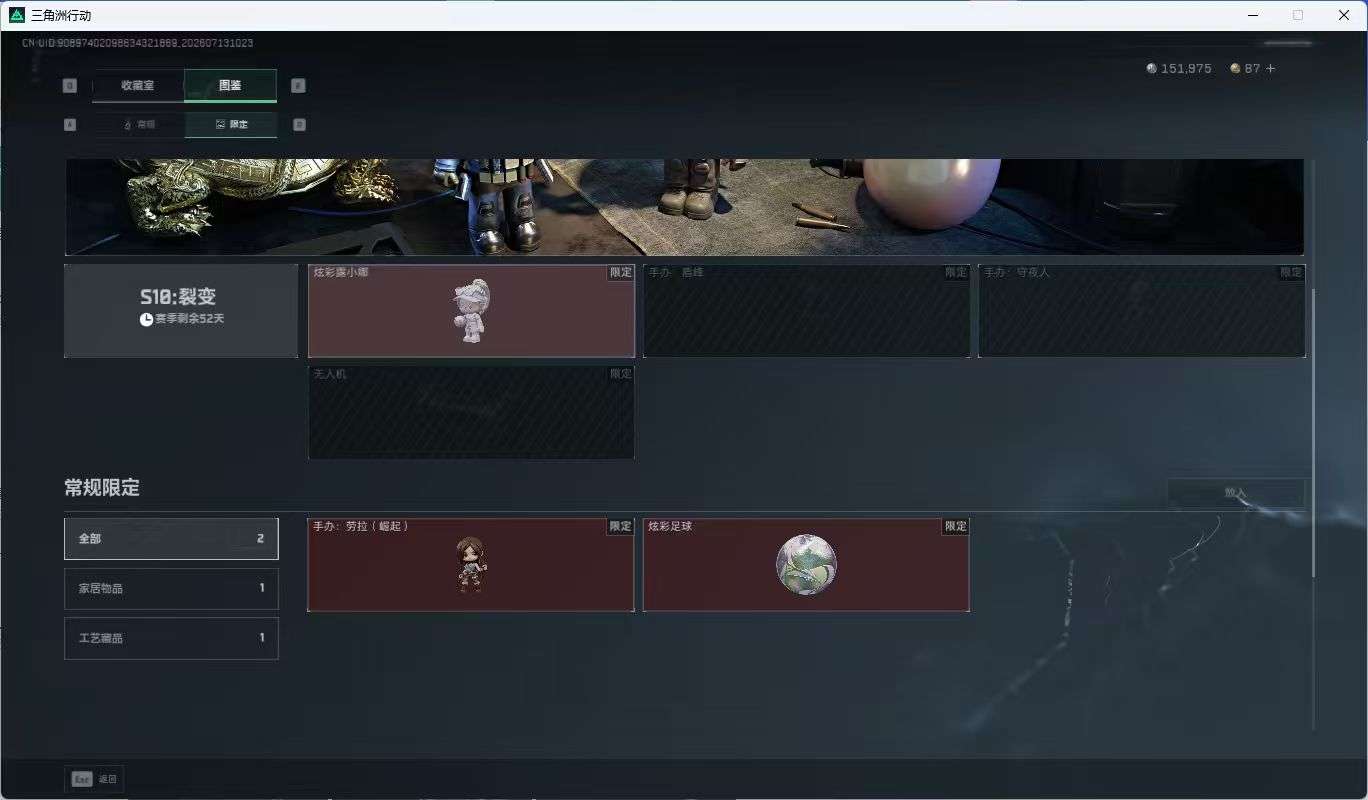Select the 家居物品 category filter

[171, 588]
